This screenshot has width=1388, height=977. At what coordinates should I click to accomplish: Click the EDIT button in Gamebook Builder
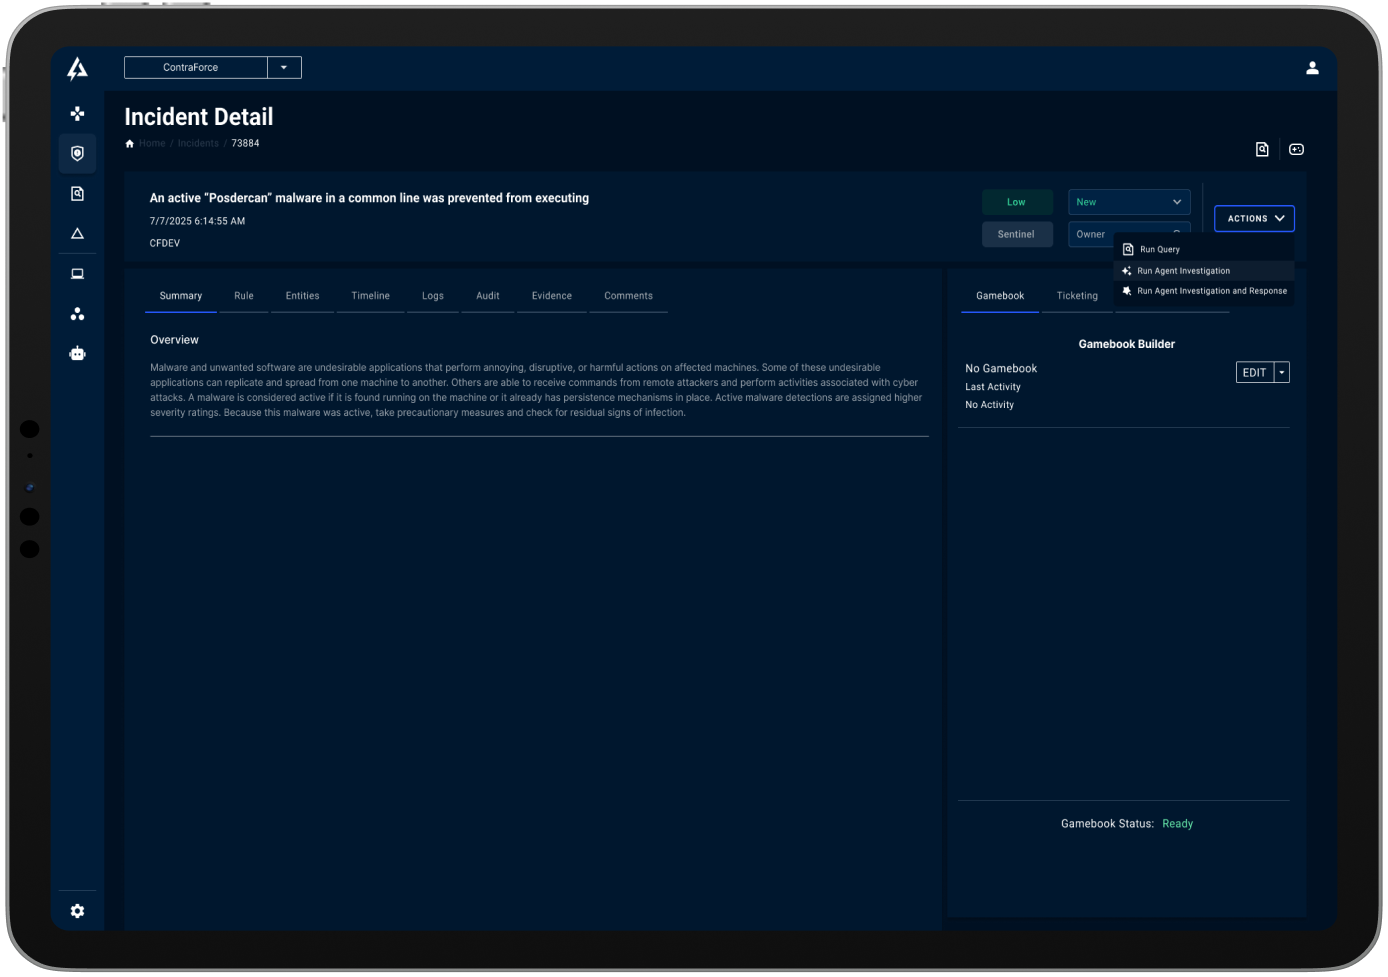pyautogui.click(x=1254, y=371)
